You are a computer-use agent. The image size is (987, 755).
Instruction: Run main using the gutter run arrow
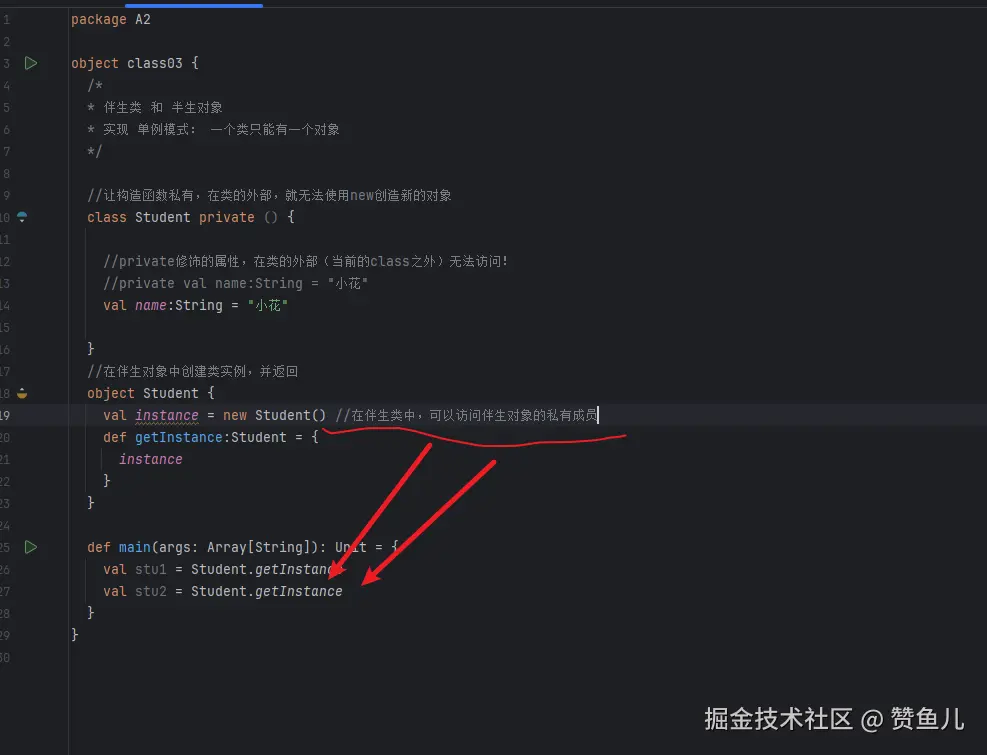[x=30, y=547]
